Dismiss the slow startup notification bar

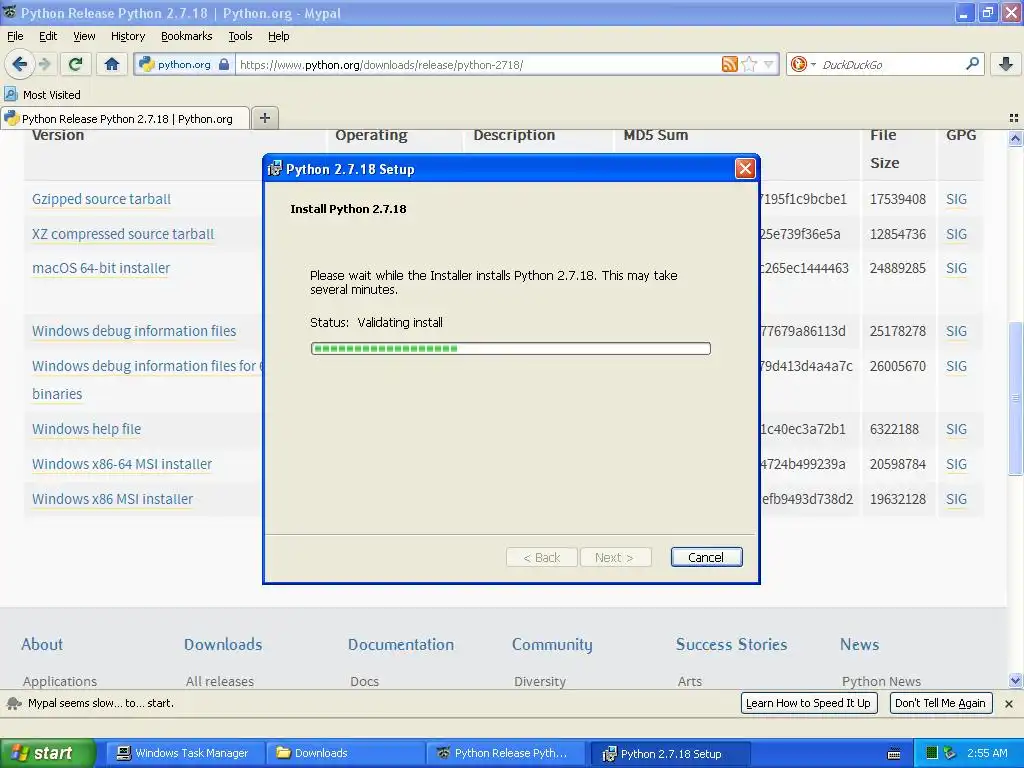[1008, 704]
